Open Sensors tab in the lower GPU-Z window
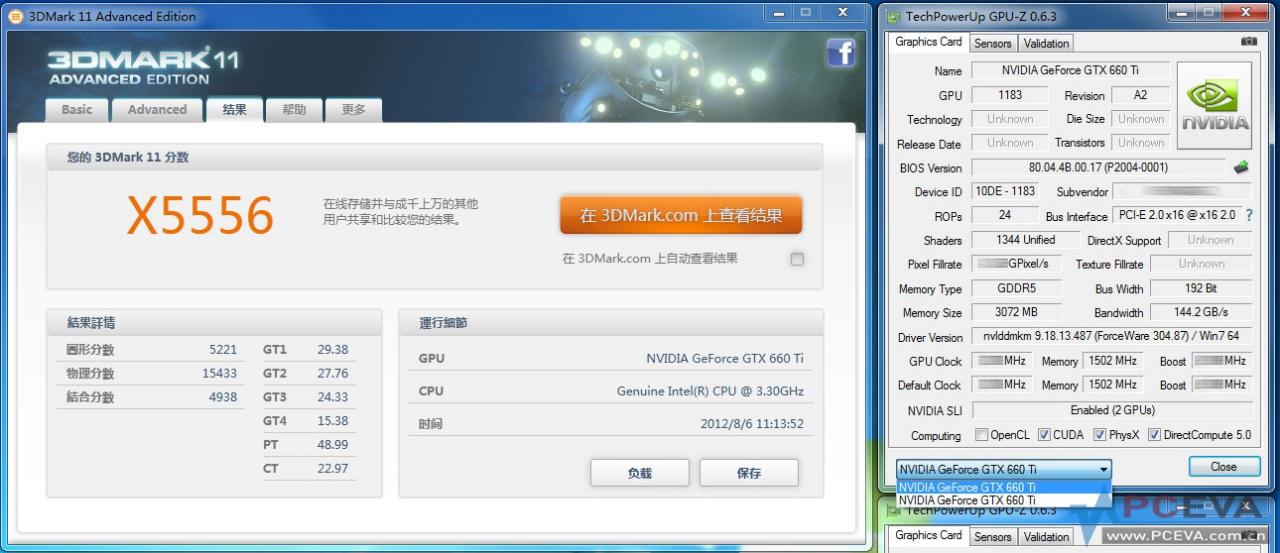This screenshot has width=1280, height=553. (993, 537)
